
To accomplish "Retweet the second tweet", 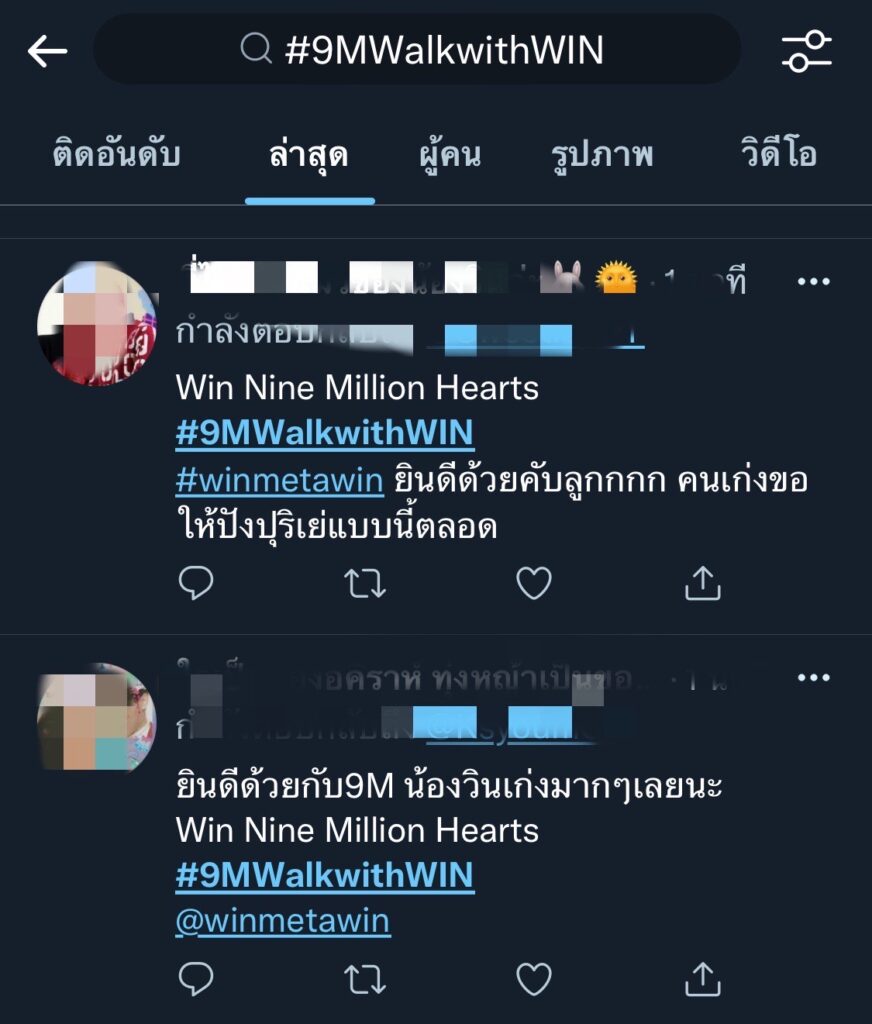I will pos(365,979).
